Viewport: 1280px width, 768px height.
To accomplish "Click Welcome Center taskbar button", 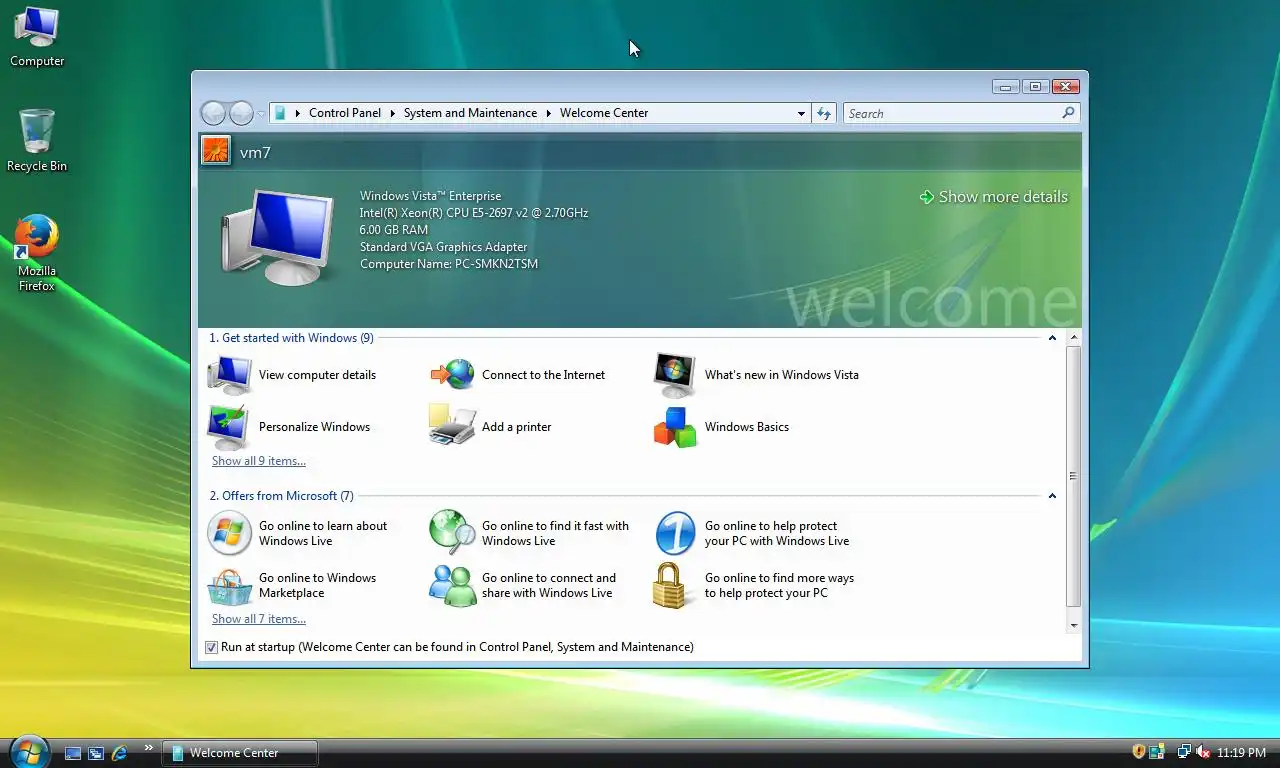I will [x=240, y=753].
